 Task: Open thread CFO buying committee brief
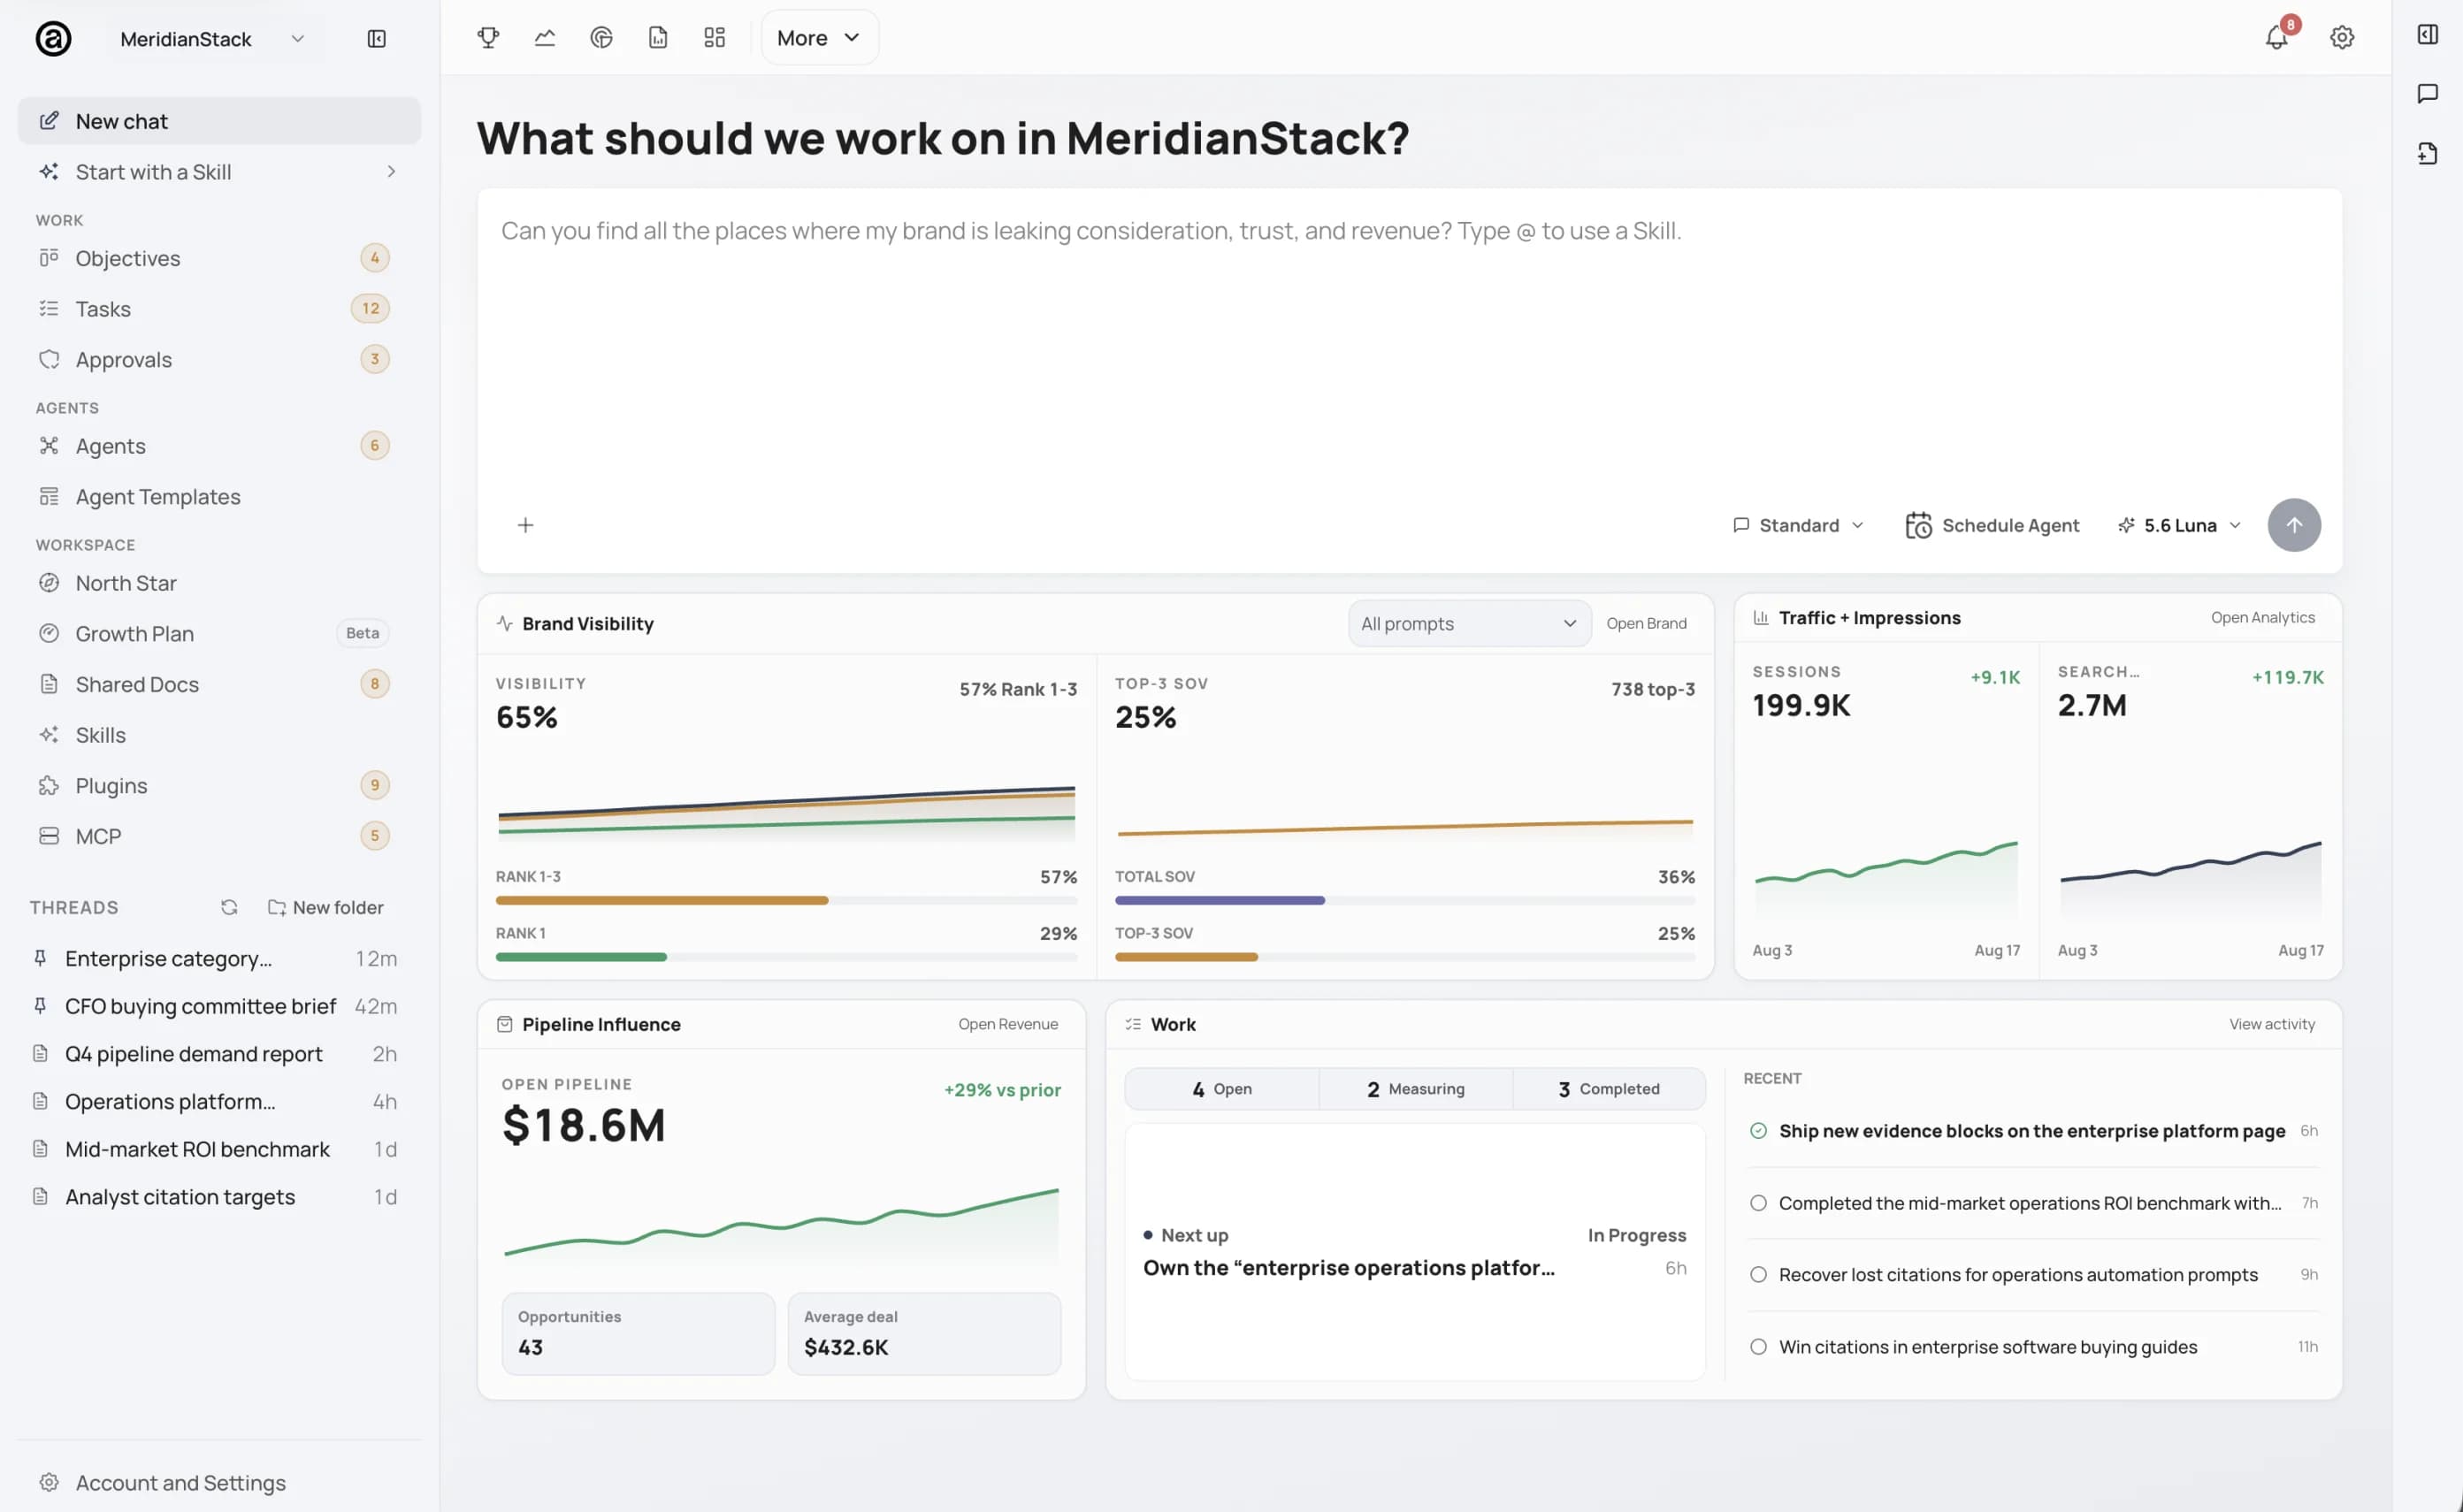point(214,1006)
